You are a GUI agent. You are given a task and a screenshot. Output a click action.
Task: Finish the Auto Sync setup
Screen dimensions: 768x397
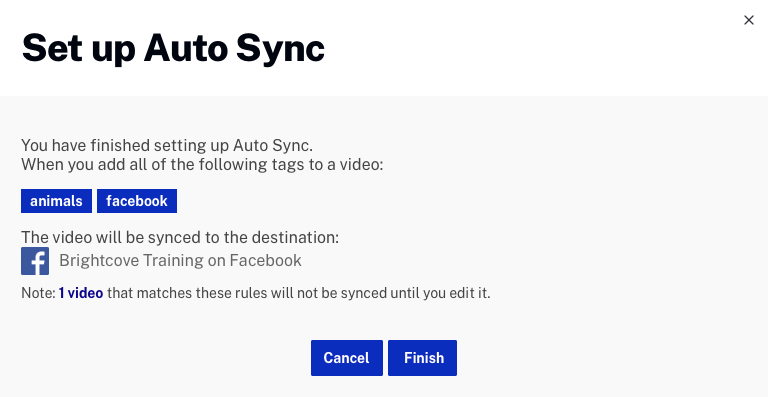pos(422,358)
